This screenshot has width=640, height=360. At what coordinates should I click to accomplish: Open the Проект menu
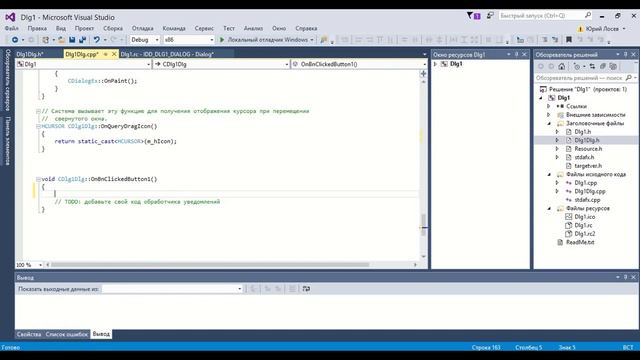pyautogui.click(x=84, y=28)
